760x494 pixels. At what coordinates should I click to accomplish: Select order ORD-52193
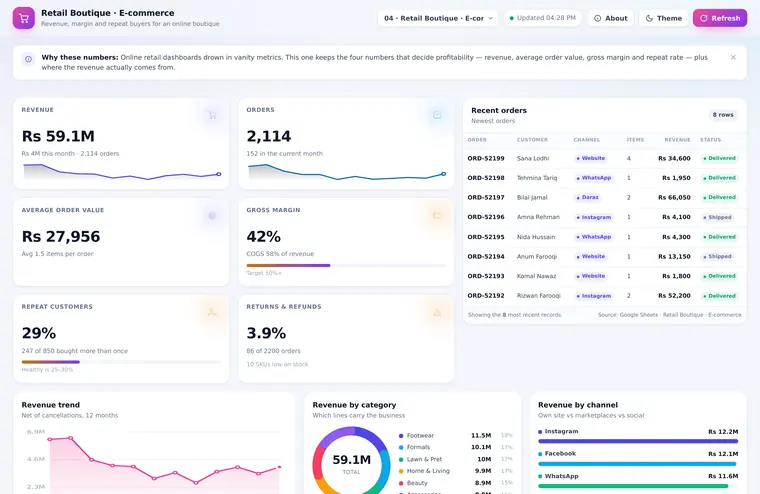click(604, 276)
